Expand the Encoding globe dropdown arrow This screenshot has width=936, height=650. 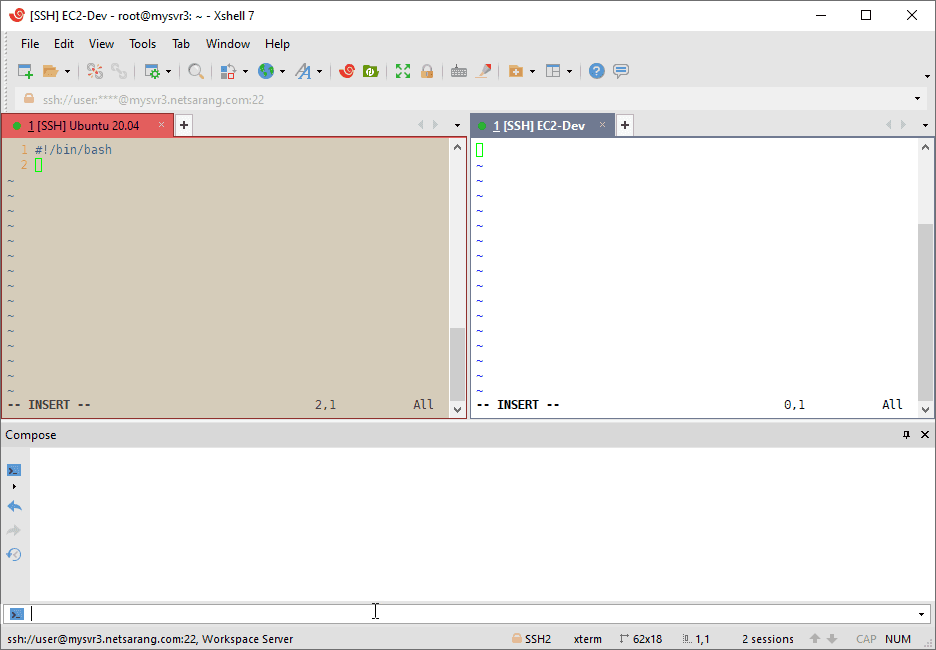[x=282, y=72]
